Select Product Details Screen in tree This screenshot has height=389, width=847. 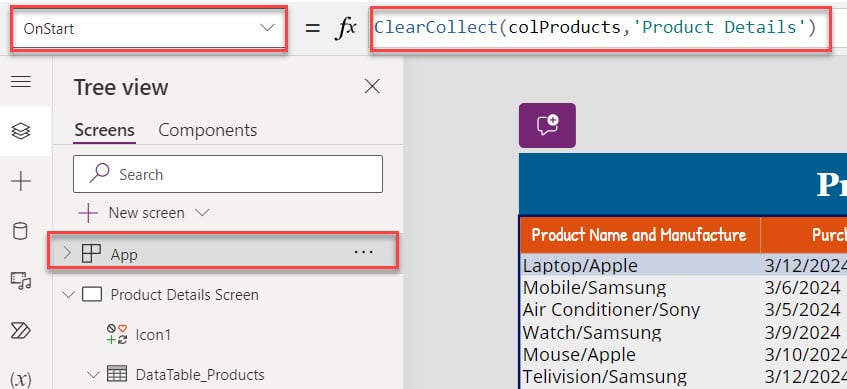[x=184, y=295]
